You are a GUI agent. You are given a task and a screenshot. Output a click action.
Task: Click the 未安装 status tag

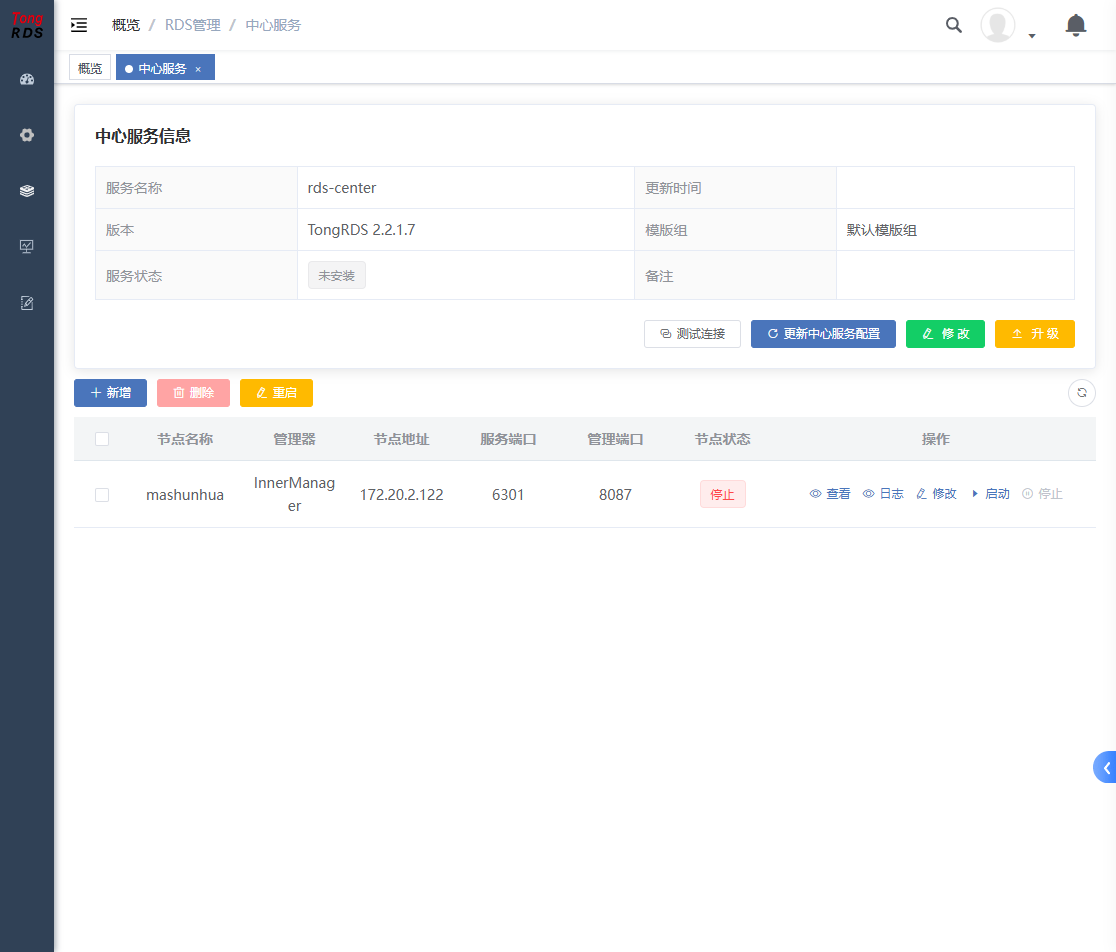pos(337,275)
